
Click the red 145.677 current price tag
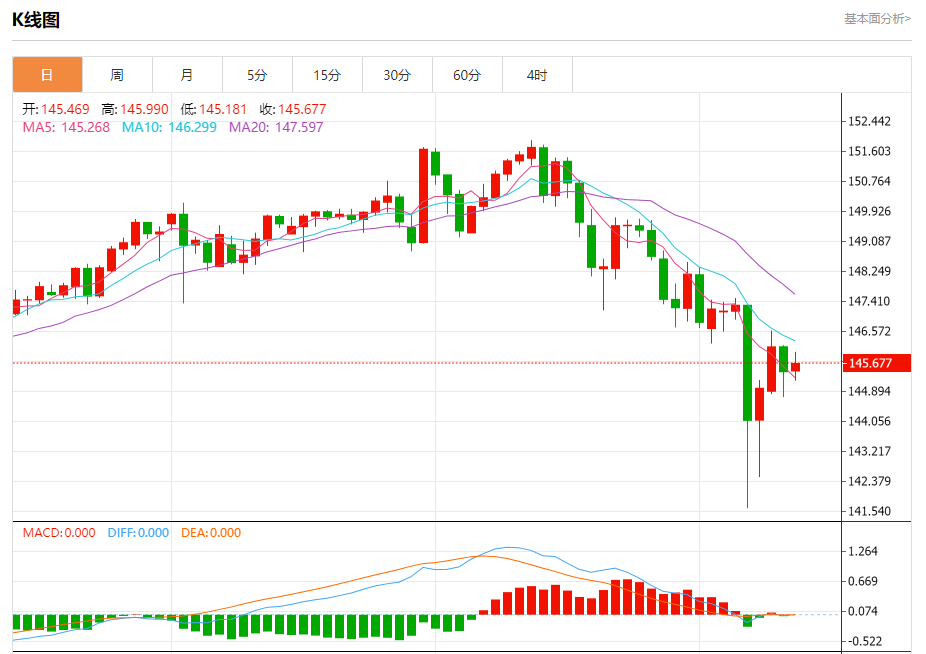tap(877, 363)
